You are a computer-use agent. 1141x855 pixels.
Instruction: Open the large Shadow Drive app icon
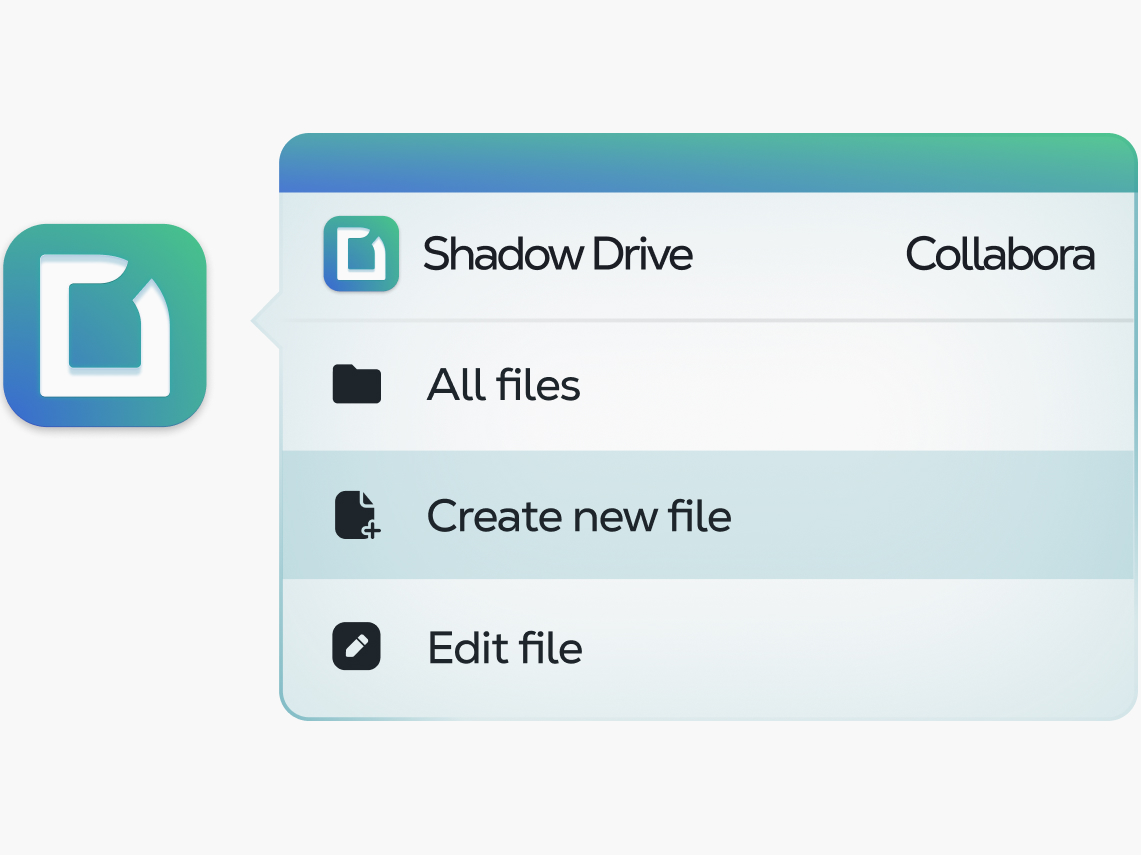[x=105, y=325]
